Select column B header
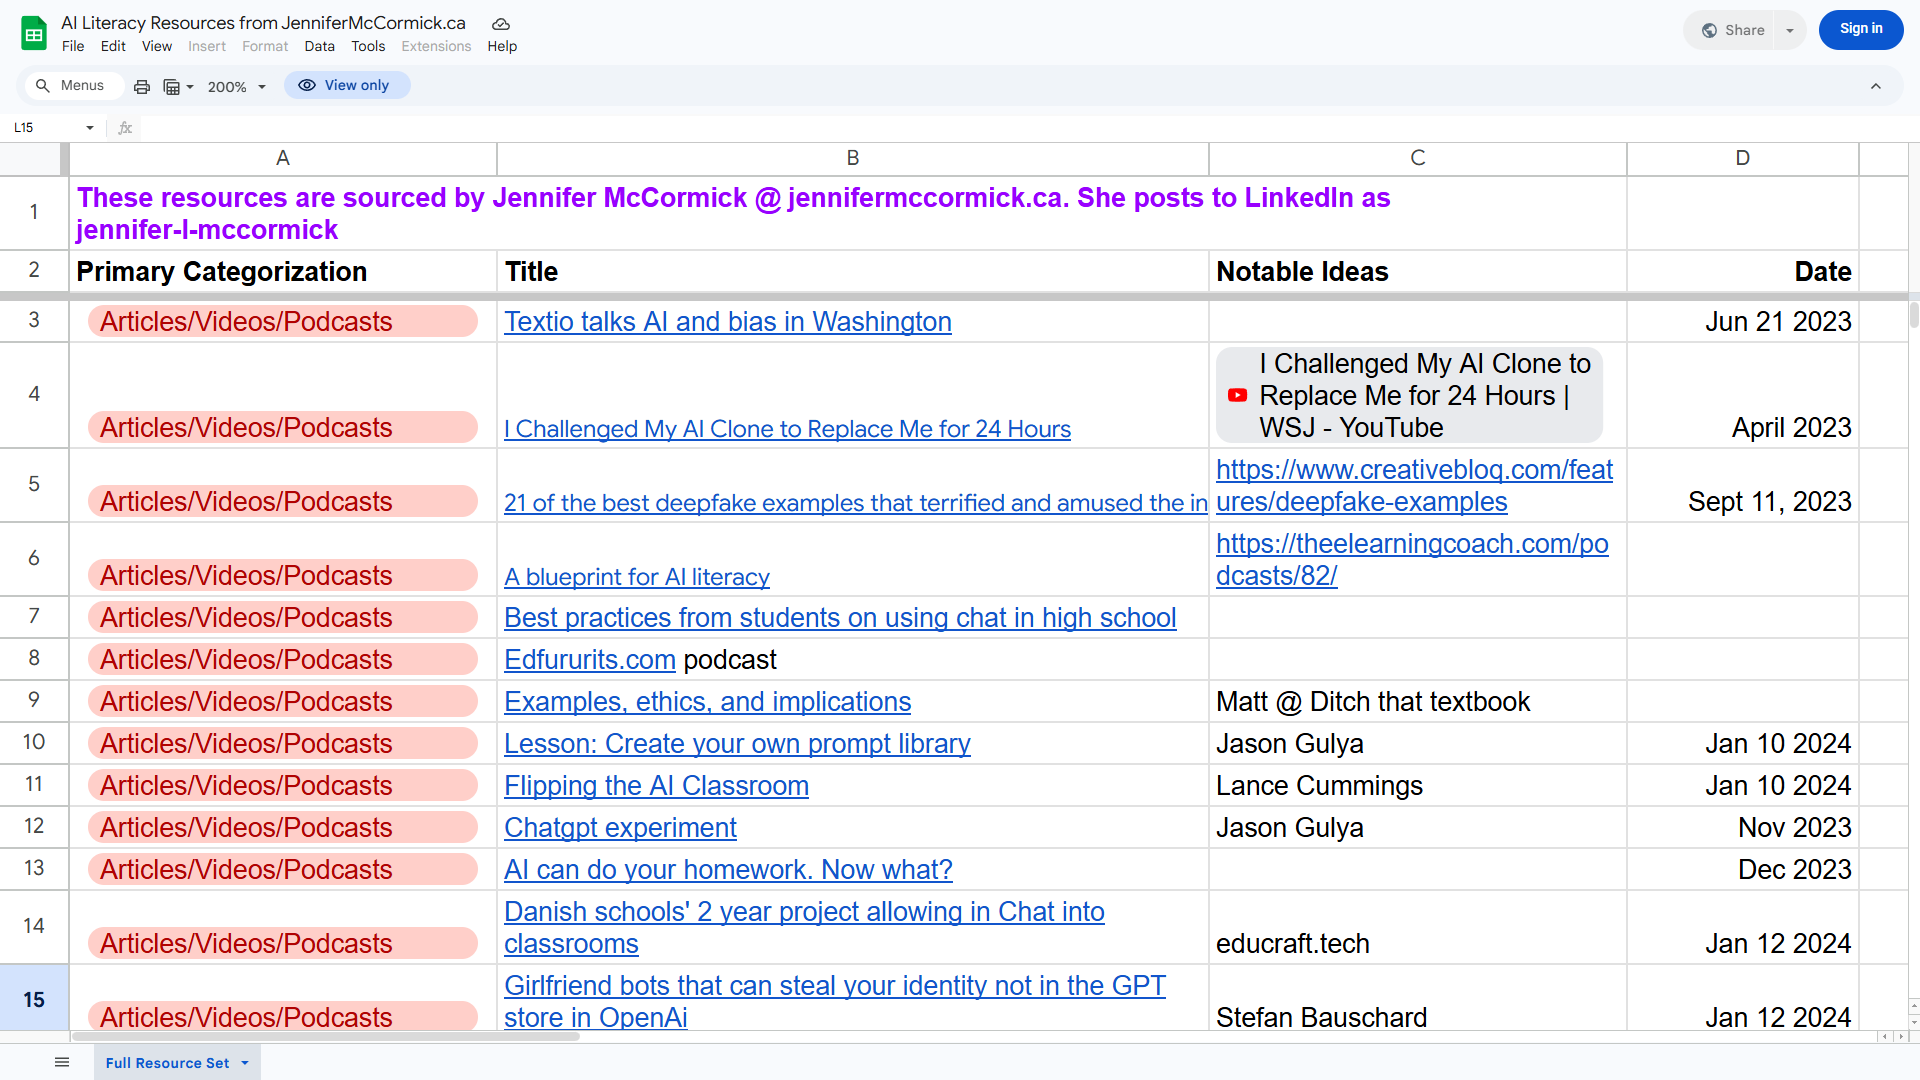The image size is (1920, 1080). tap(853, 158)
